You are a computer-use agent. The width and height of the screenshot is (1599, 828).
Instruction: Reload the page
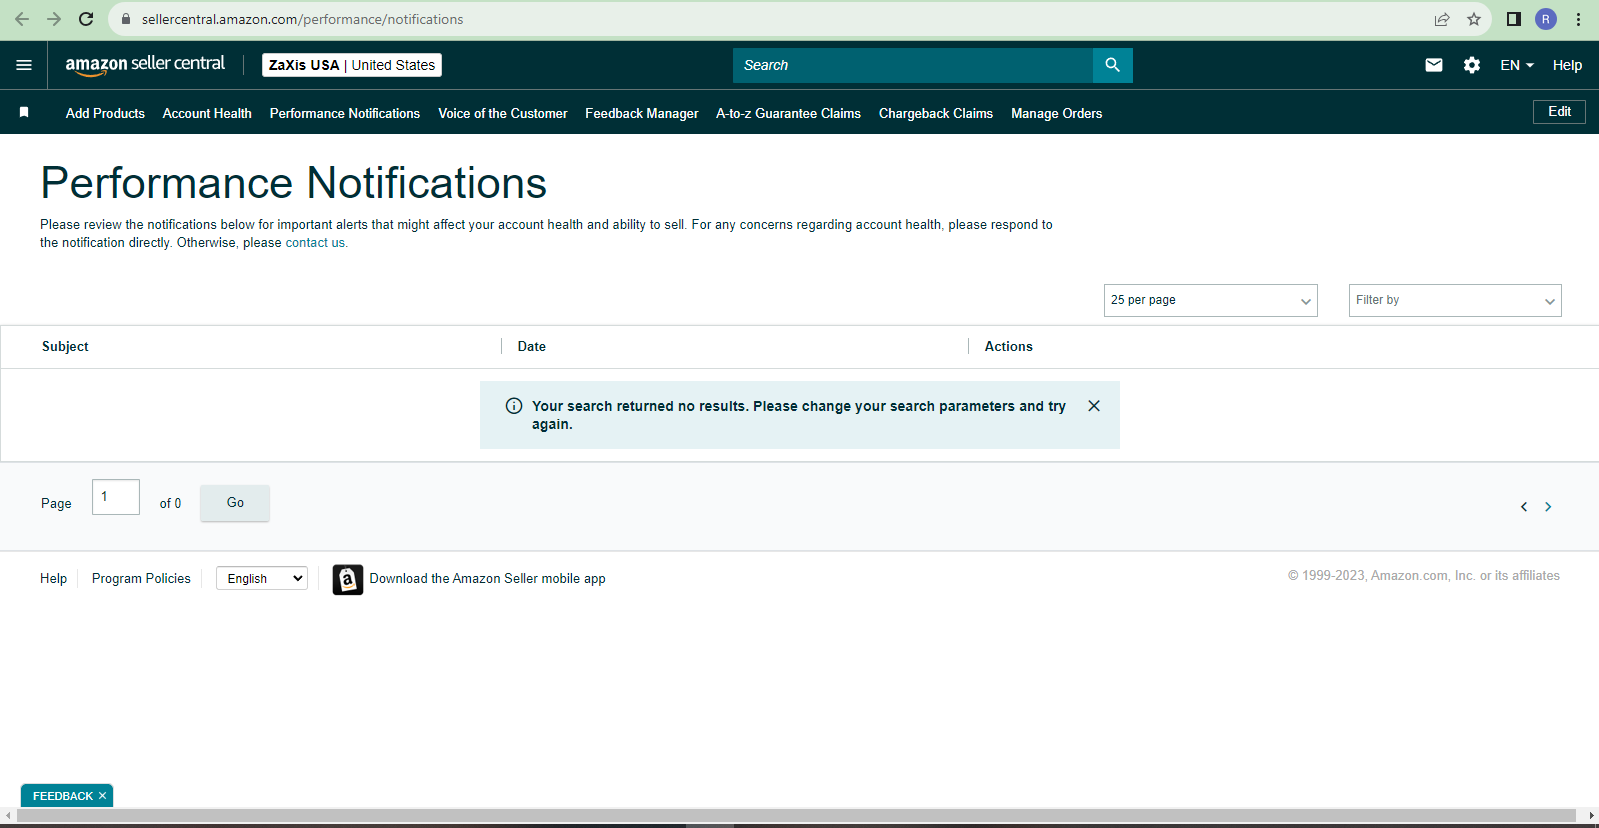tap(86, 19)
